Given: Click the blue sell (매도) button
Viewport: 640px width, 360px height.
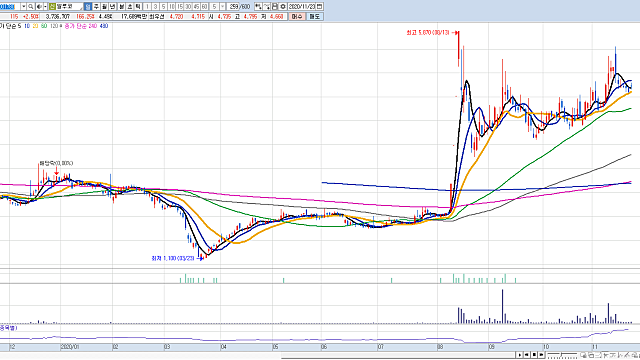Looking at the screenshot, I should click(314, 16).
